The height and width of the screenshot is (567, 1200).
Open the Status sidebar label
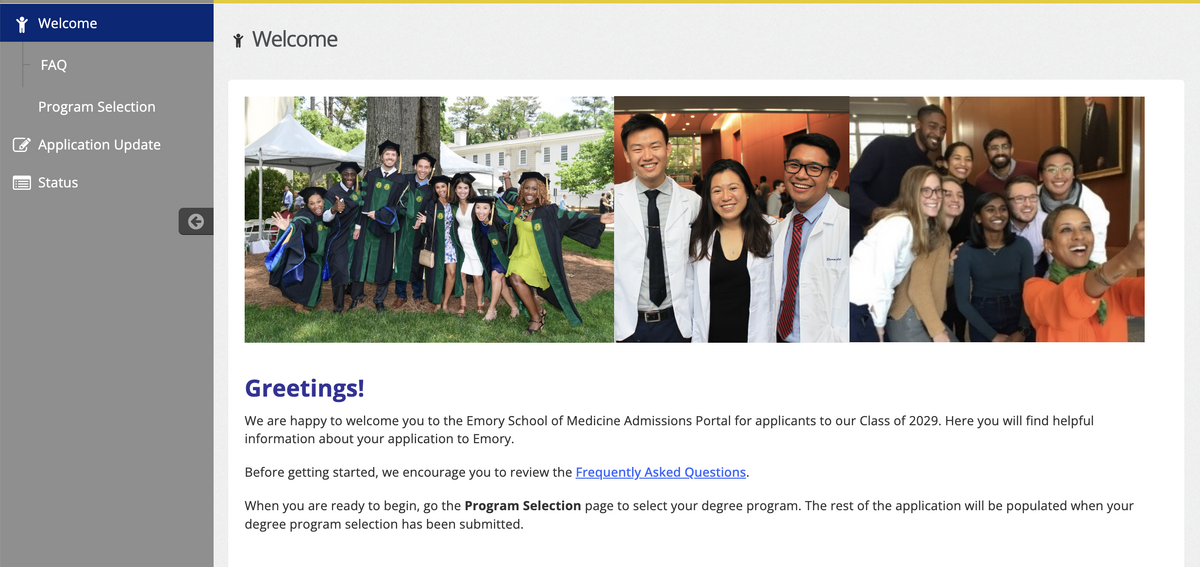click(58, 183)
